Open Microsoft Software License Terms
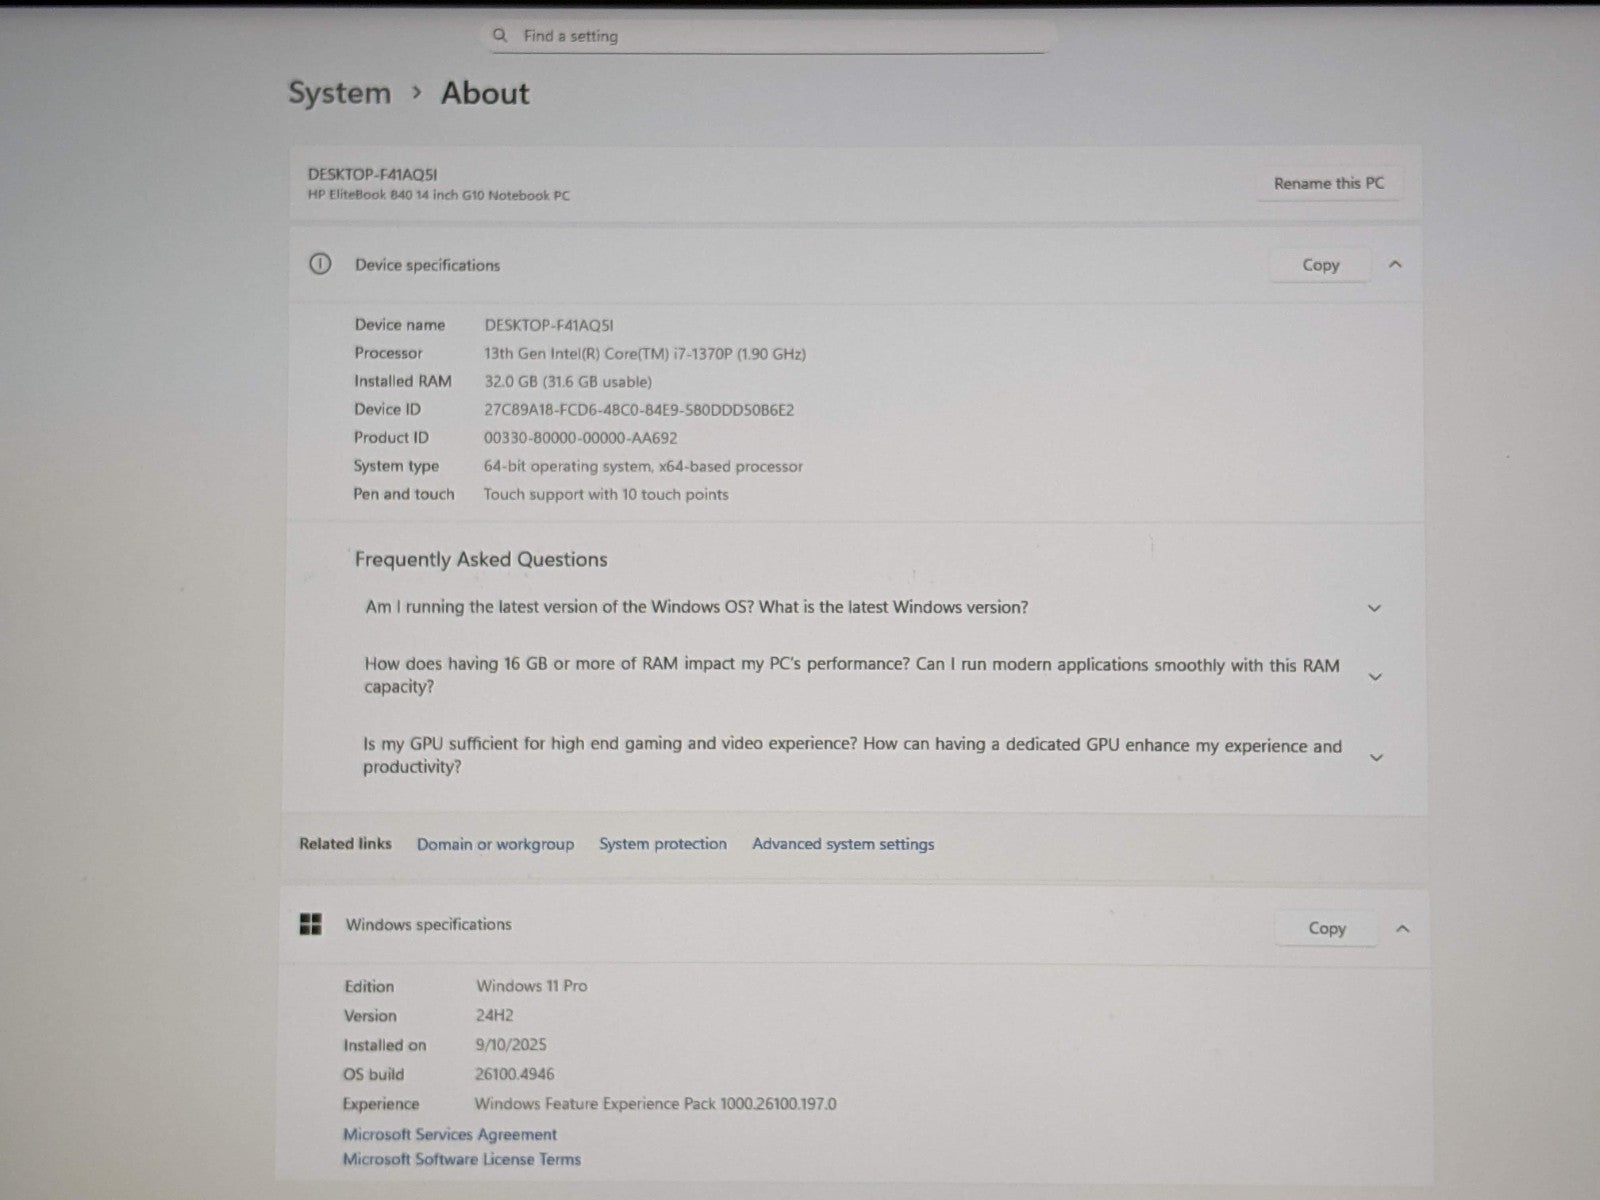This screenshot has width=1600, height=1200. click(461, 1160)
